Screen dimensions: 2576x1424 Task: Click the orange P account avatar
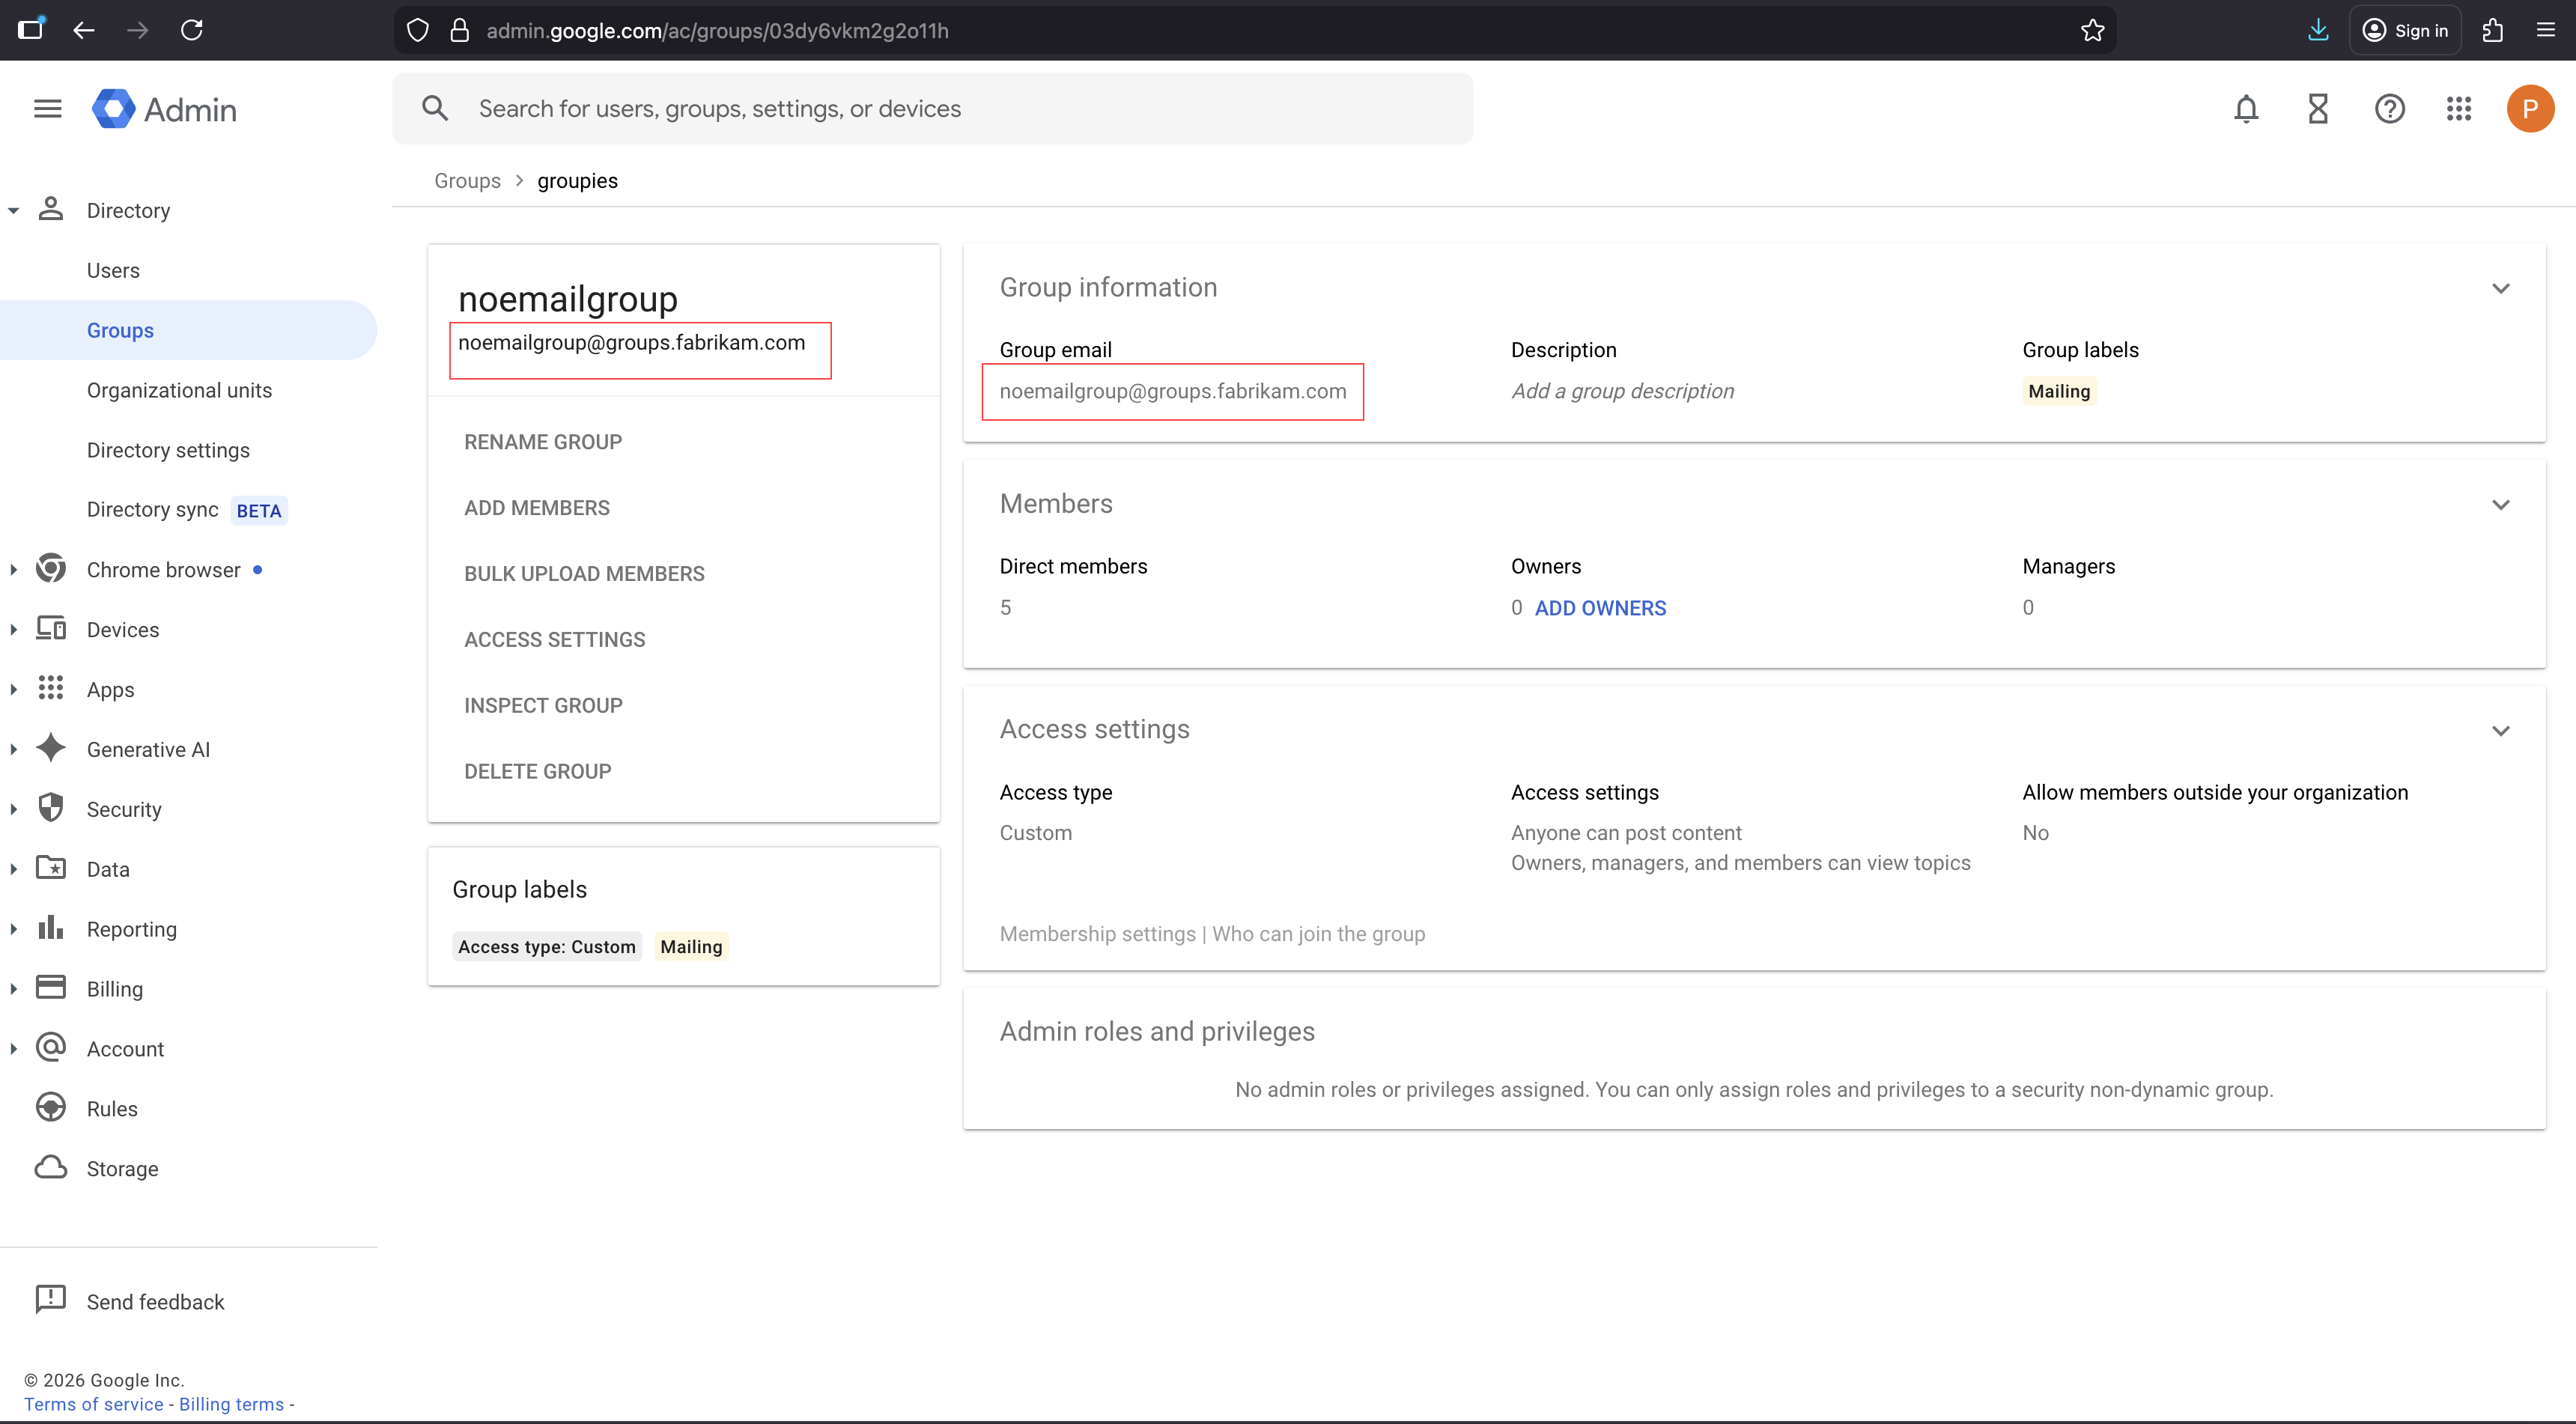(2529, 108)
